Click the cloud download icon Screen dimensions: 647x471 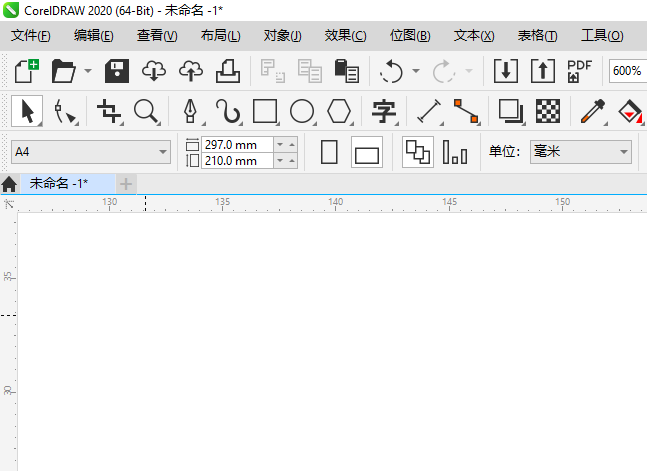(154, 71)
